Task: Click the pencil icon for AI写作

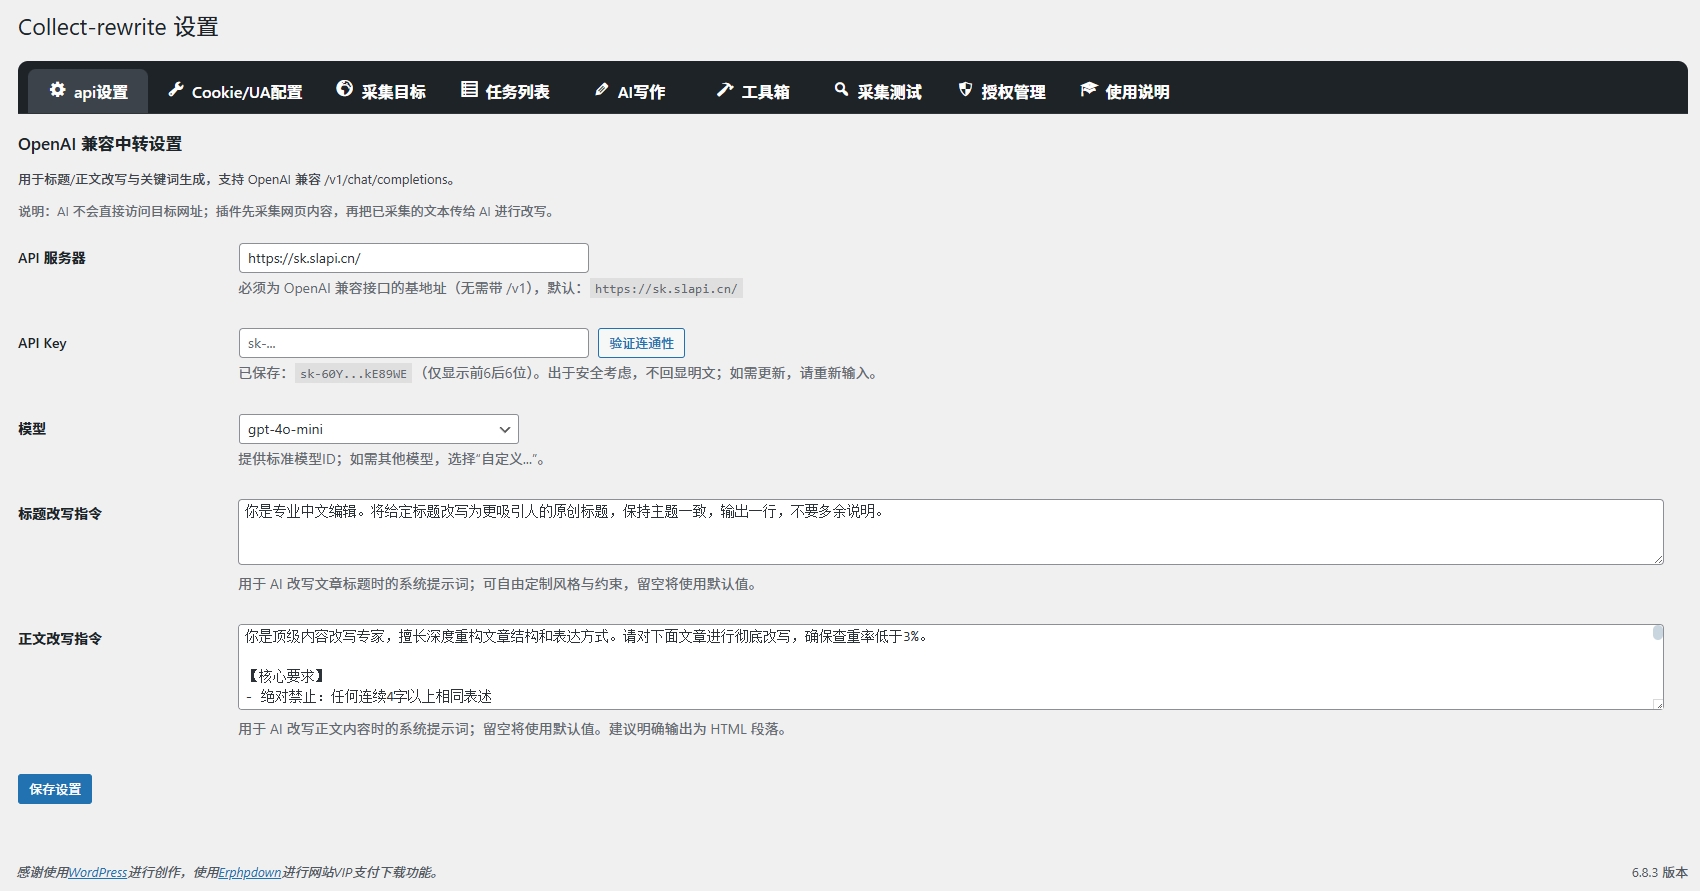Action: (x=601, y=90)
